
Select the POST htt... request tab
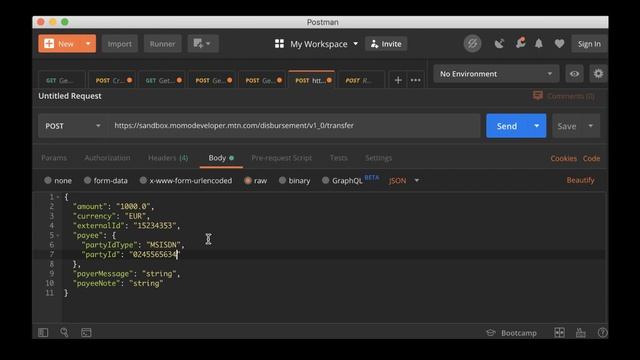point(312,80)
